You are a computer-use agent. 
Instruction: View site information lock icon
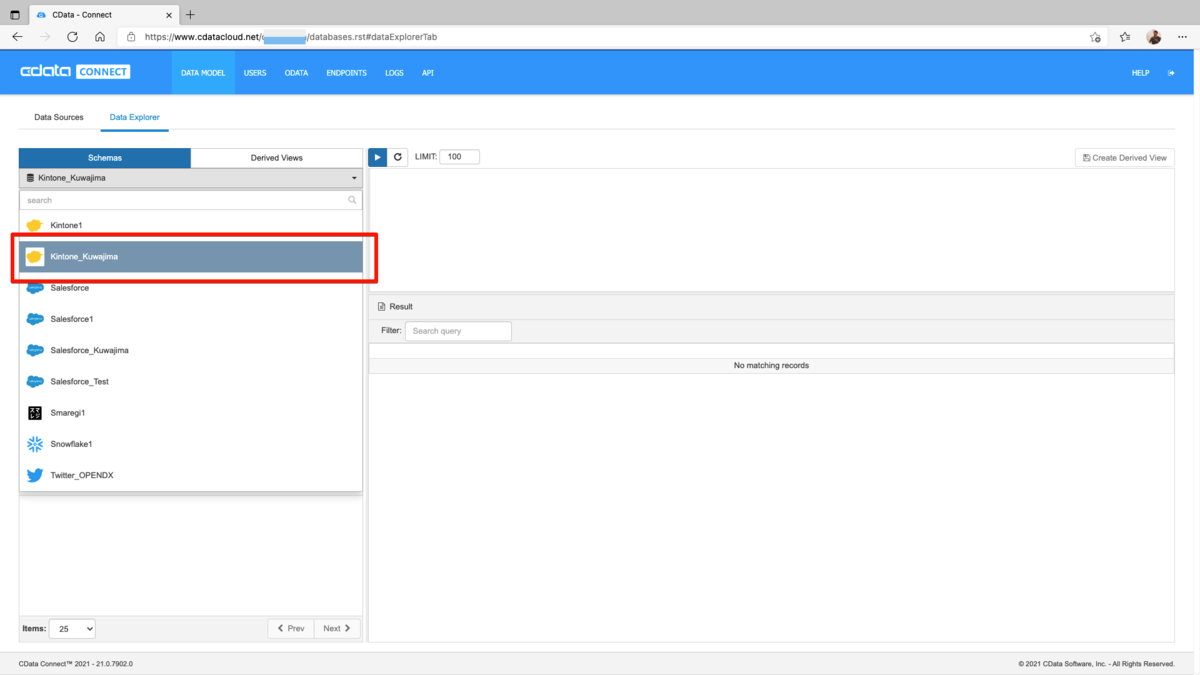tap(131, 37)
